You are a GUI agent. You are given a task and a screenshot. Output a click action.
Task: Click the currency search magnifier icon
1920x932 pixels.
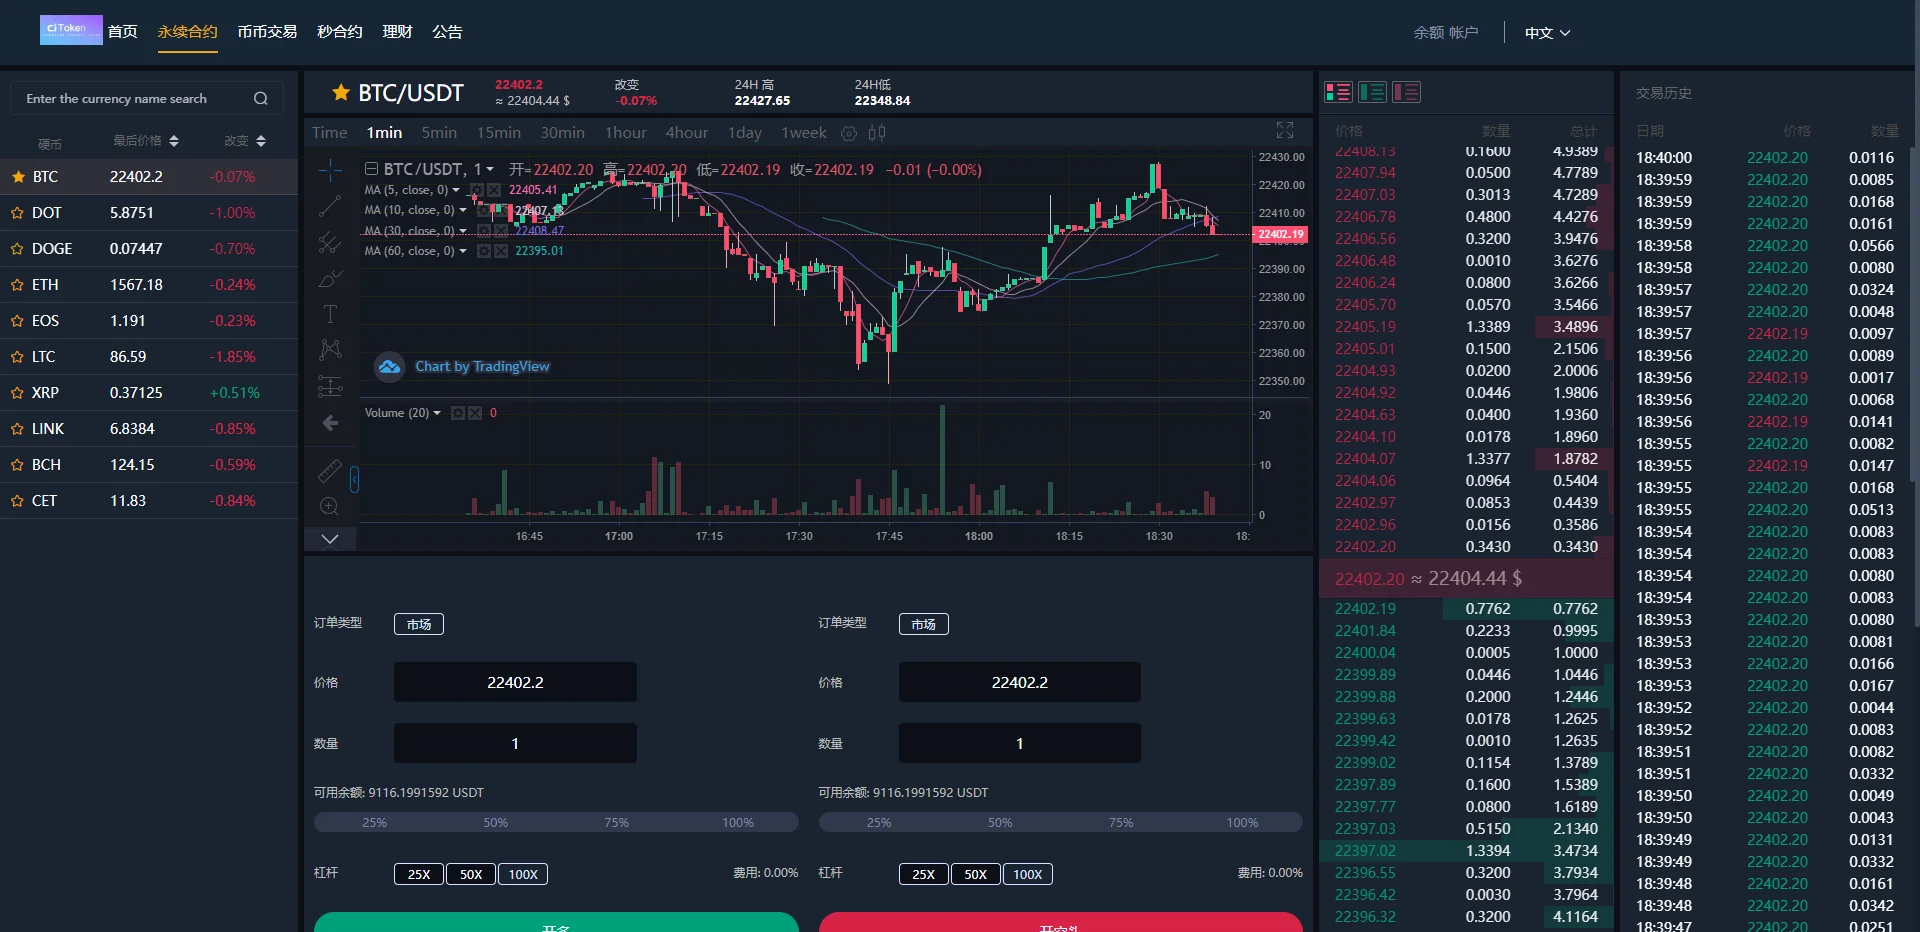261,99
